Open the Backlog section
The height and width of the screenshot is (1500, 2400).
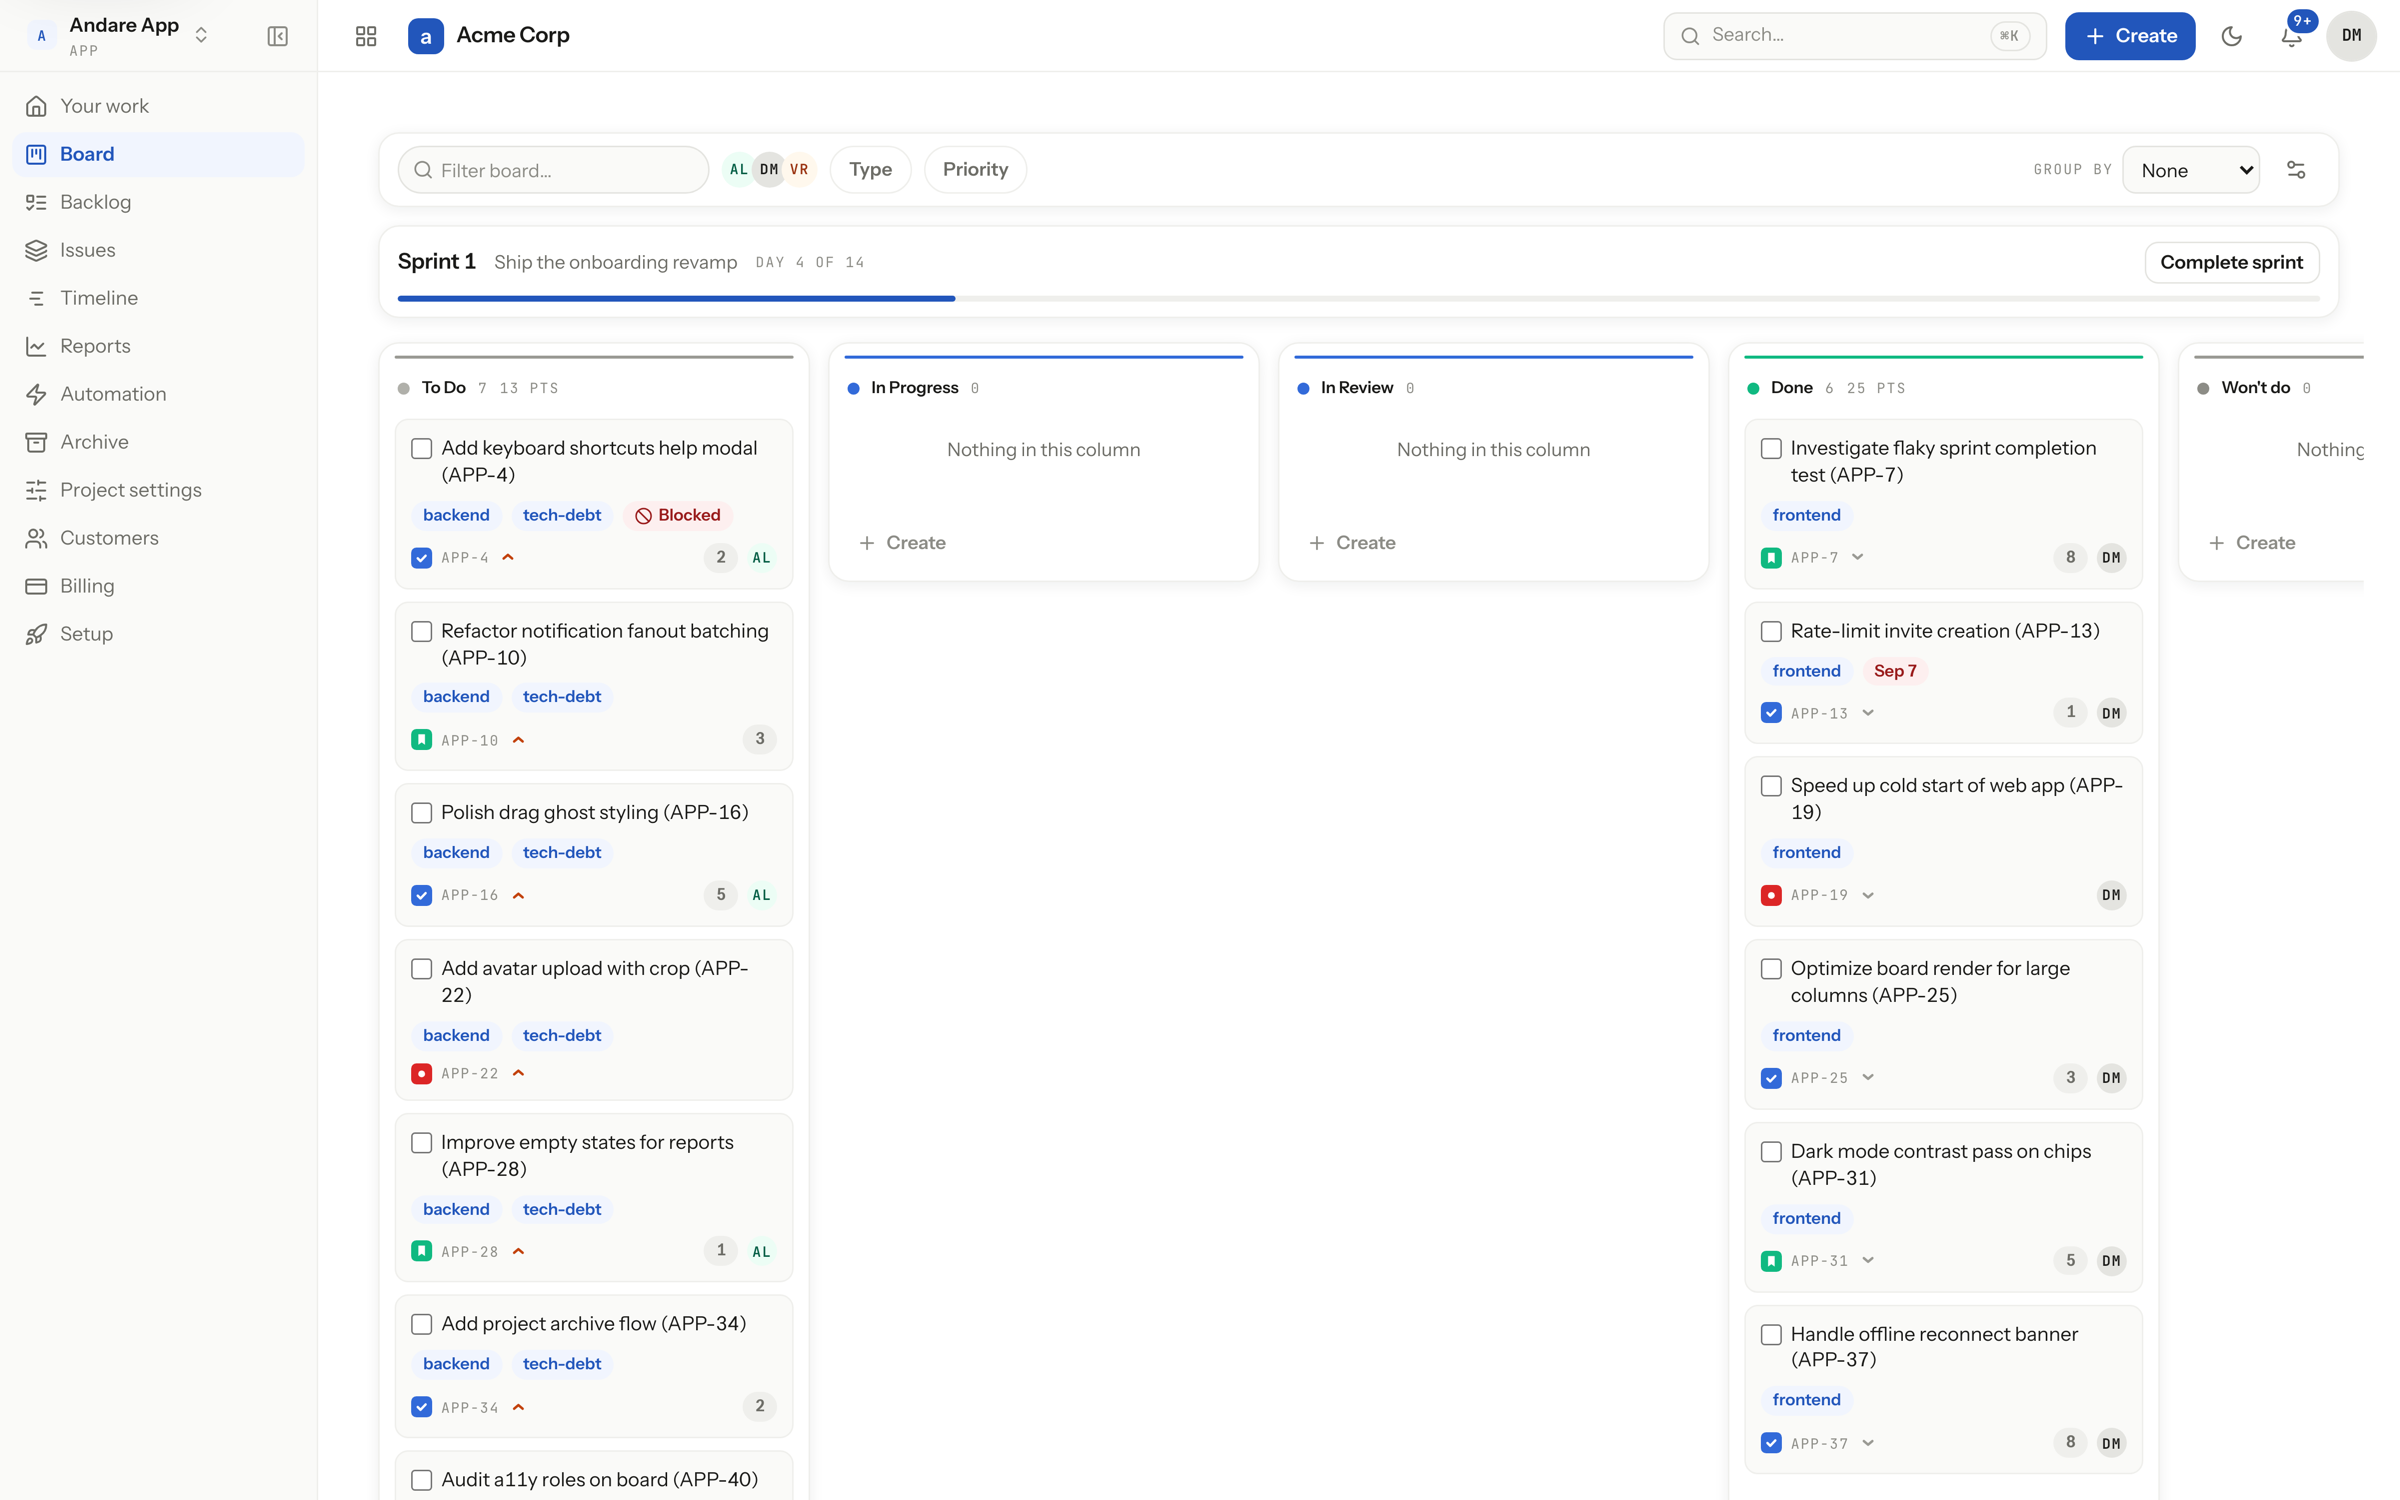tap(158, 202)
